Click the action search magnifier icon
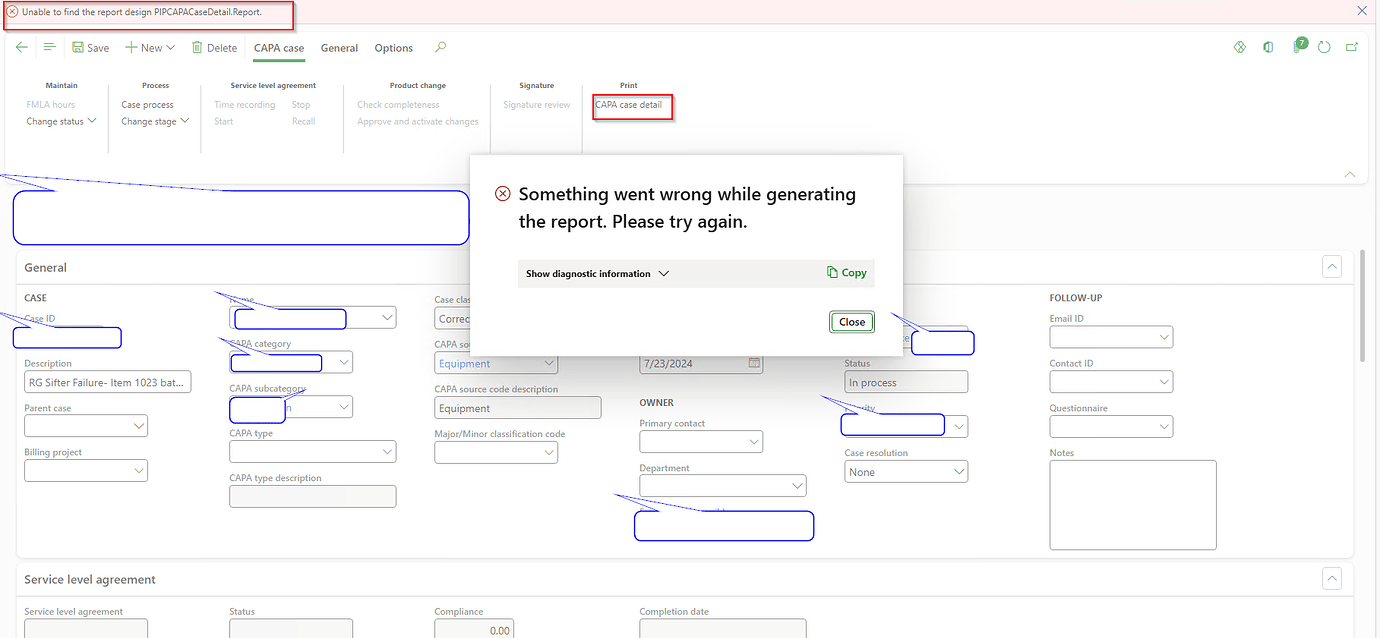This screenshot has height=638, width=1380. point(441,47)
